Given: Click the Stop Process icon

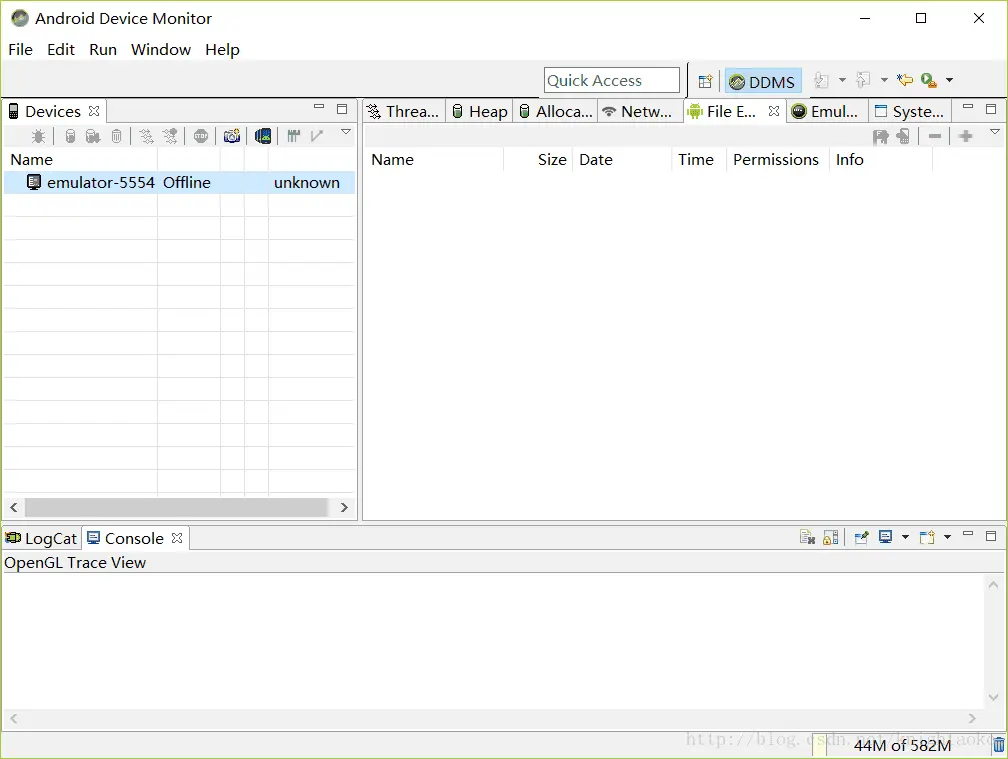Looking at the screenshot, I should pyautogui.click(x=201, y=136).
